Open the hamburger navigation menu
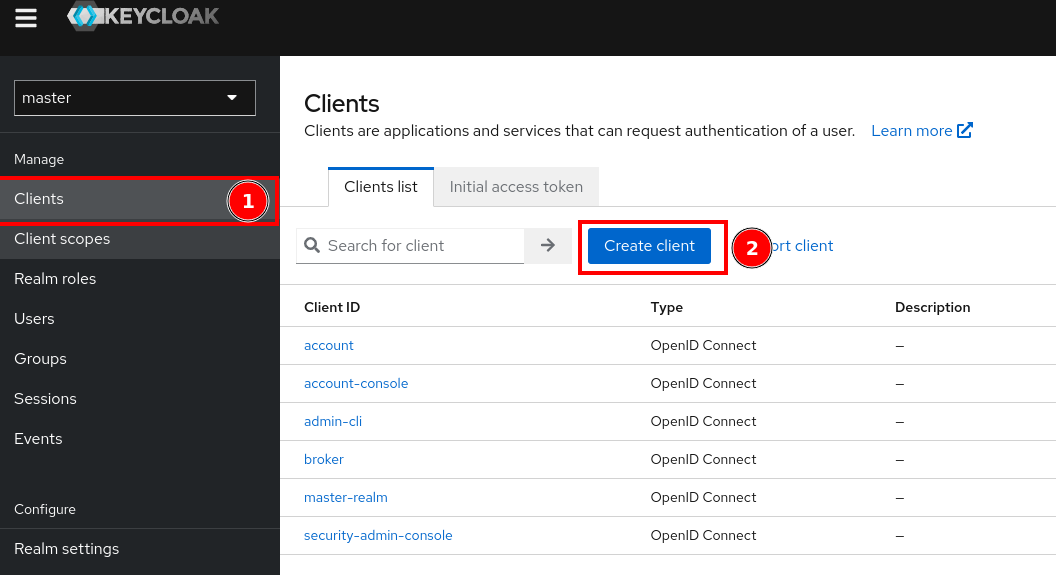The height and width of the screenshot is (575, 1056). coord(26,18)
